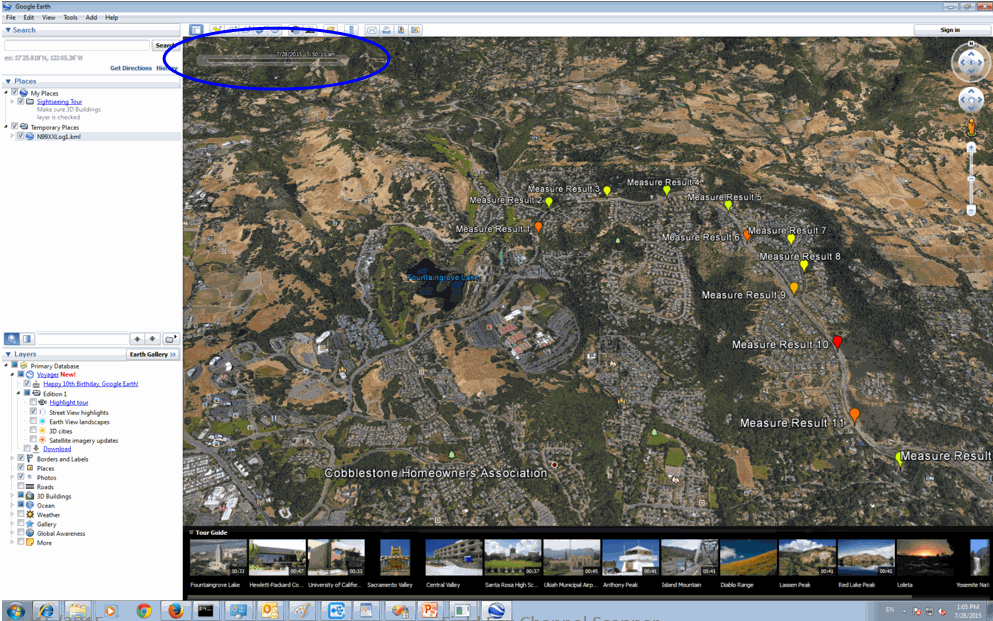993x621 pixels.
Task: Click the zoom slider track
Action: click(x=971, y=179)
